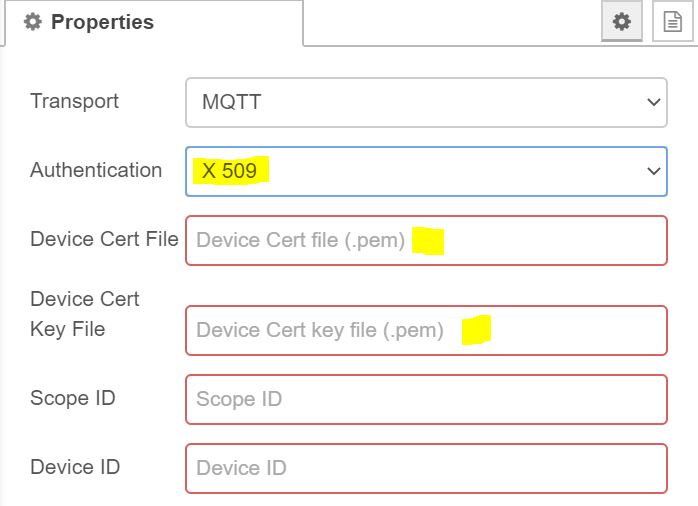Viewport: 698px width, 506px height.
Task: Click the Device ID label text
Action: (75, 467)
